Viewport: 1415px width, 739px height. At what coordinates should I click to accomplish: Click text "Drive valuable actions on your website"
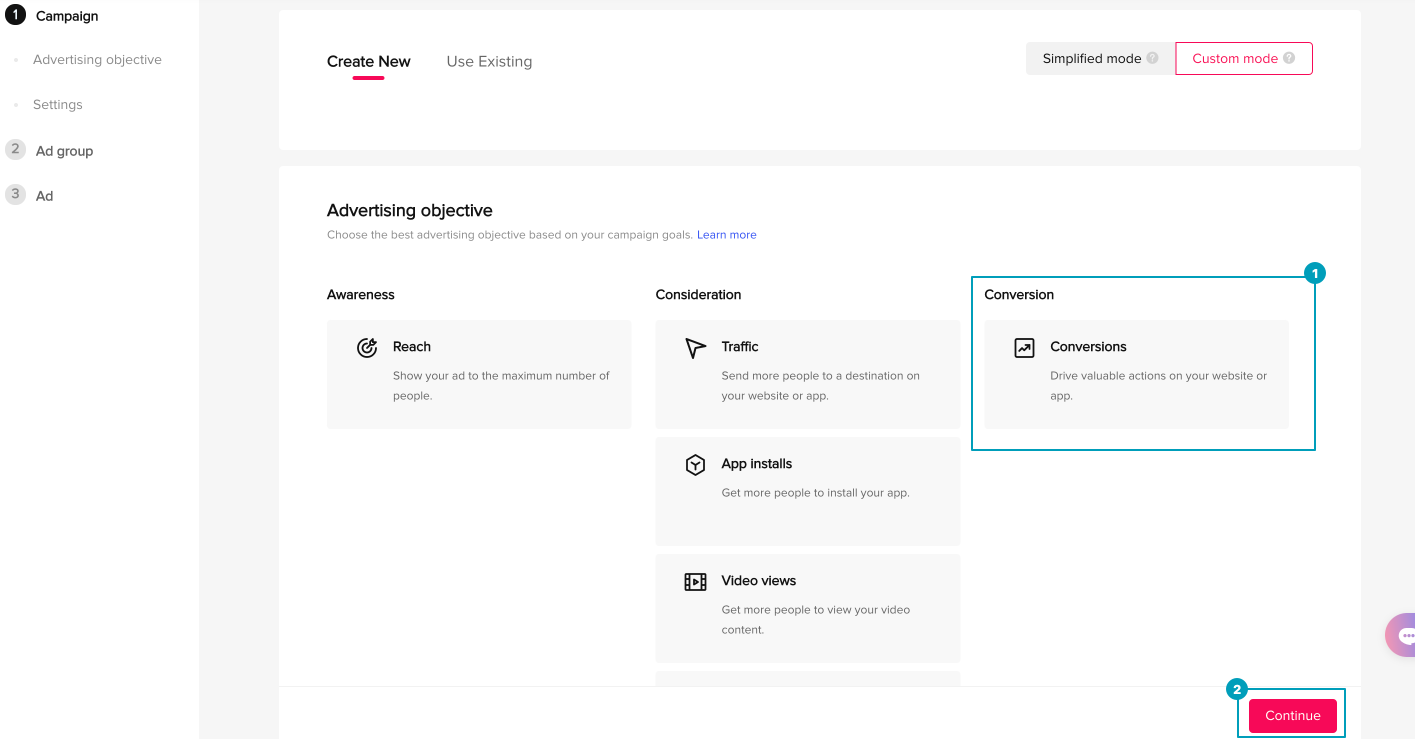pyautogui.click(x=1149, y=376)
